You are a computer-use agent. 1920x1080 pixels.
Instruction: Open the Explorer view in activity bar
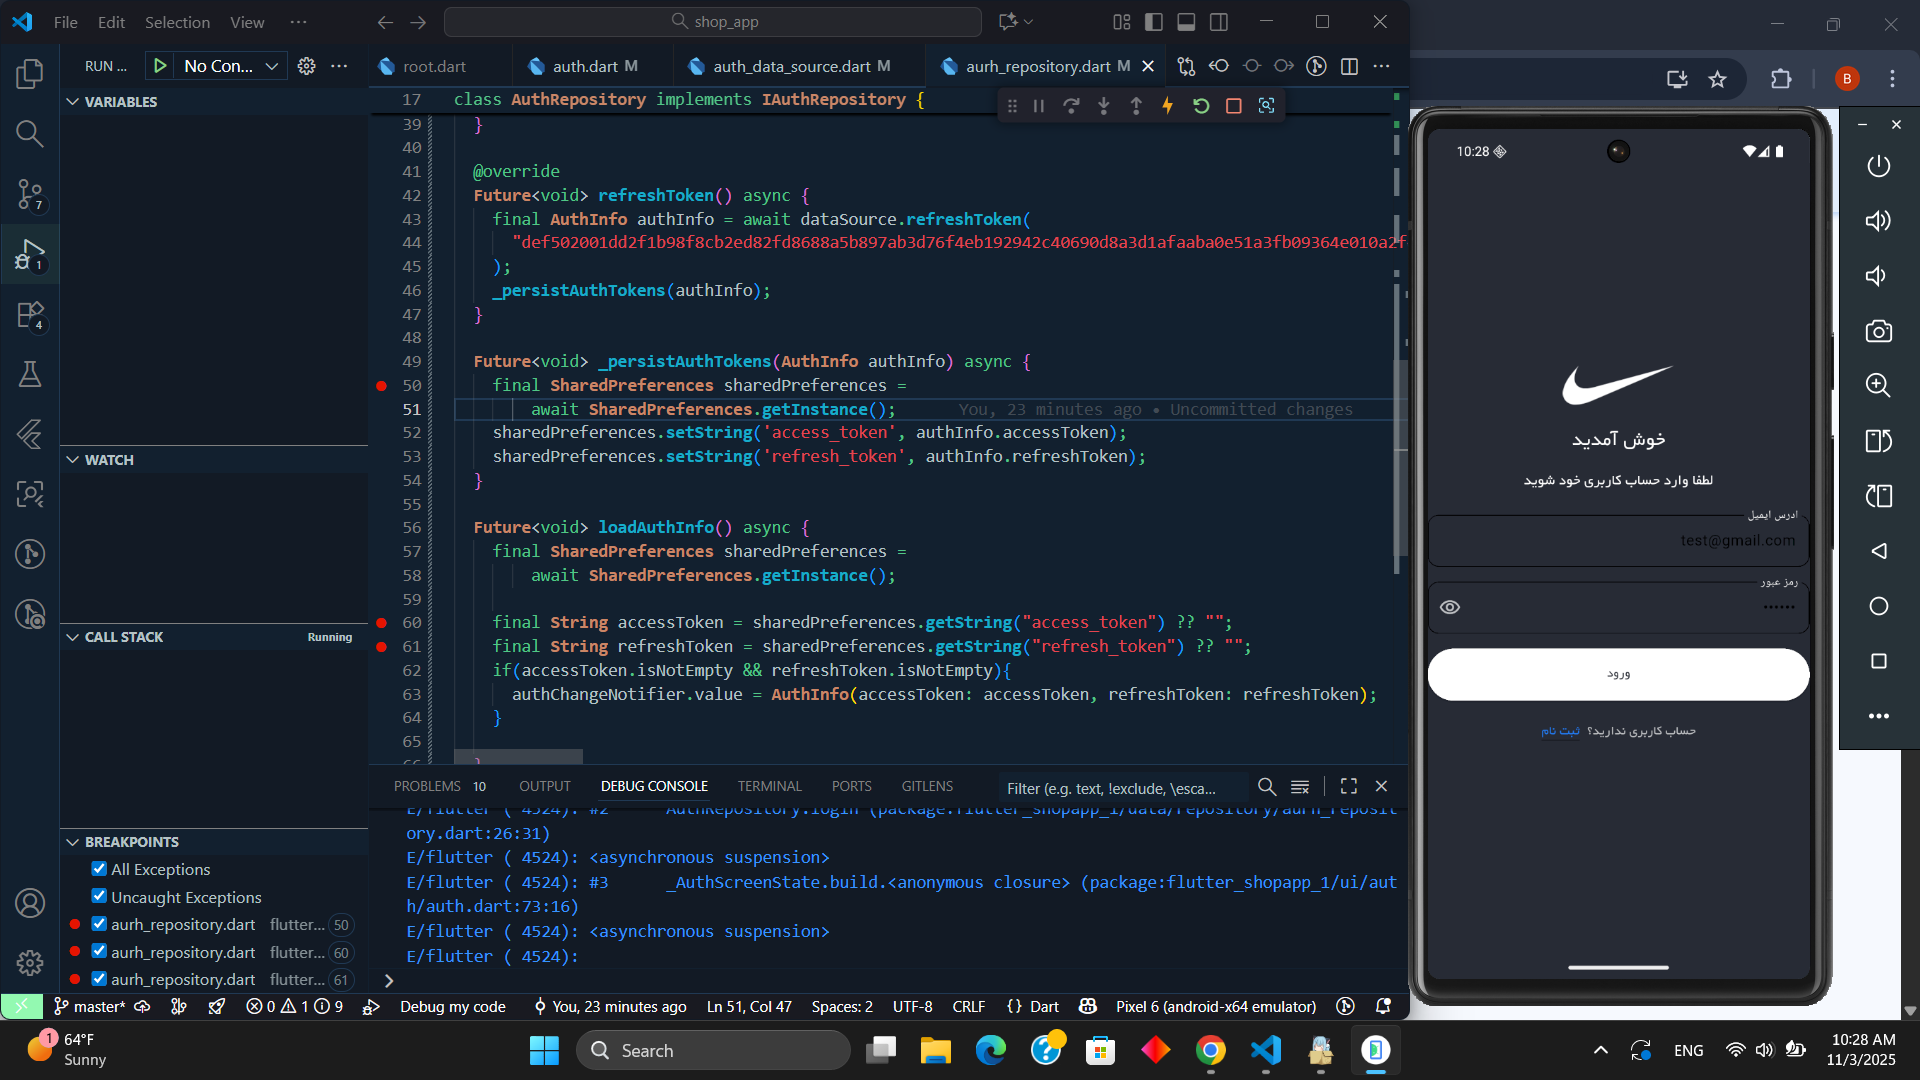30,73
